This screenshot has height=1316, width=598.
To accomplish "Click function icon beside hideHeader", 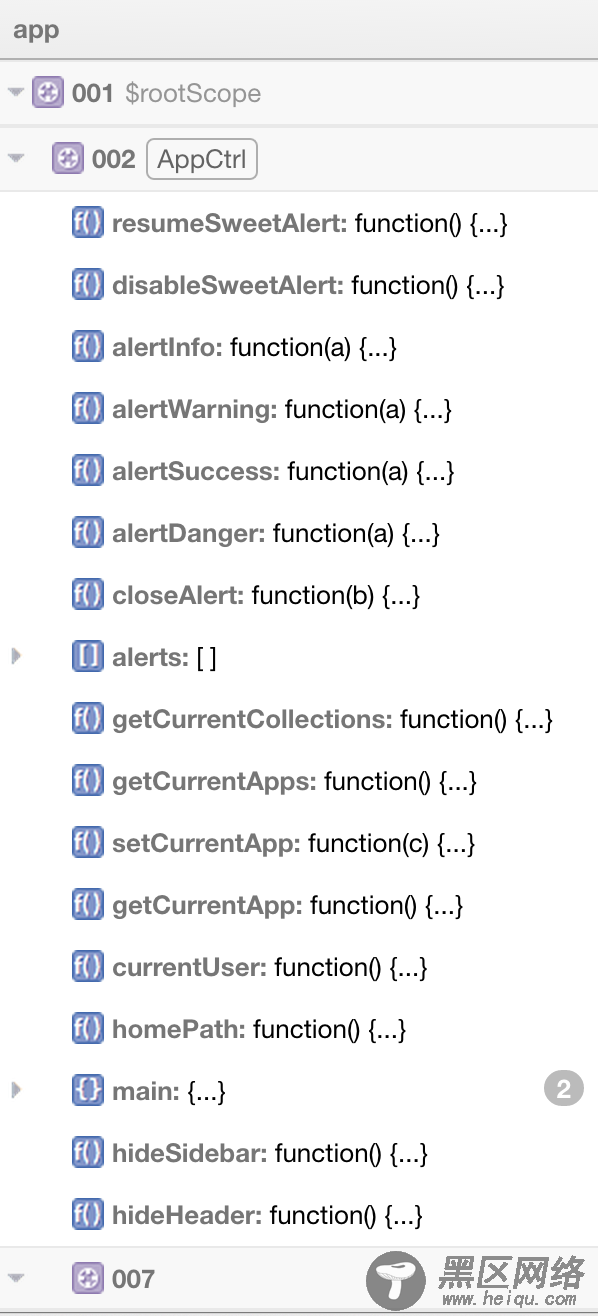I will pos(88,1215).
